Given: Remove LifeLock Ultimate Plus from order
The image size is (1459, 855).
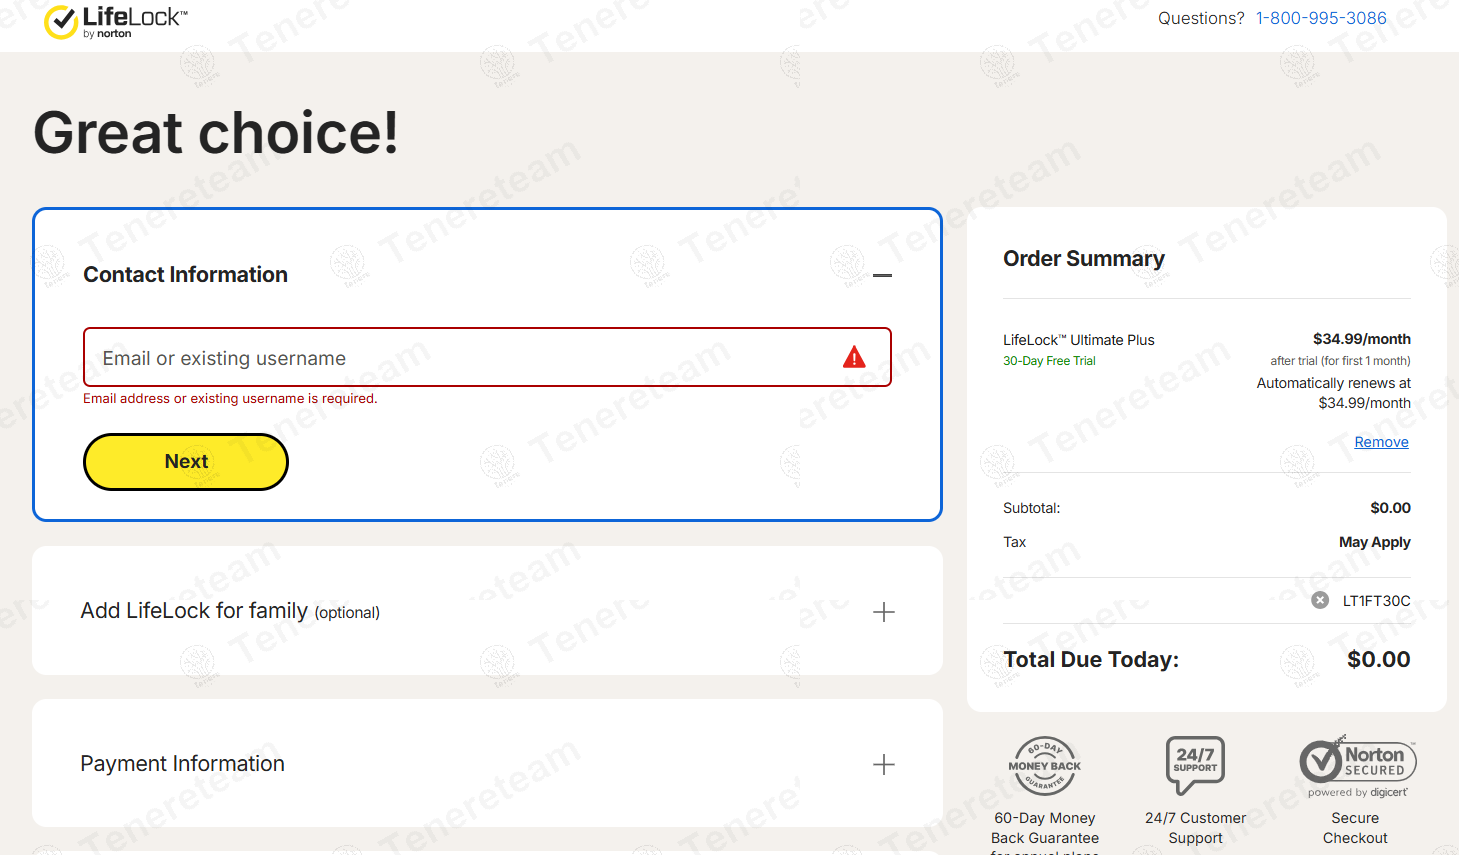Looking at the screenshot, I should pyautogui.click(x=1381, y=442).
